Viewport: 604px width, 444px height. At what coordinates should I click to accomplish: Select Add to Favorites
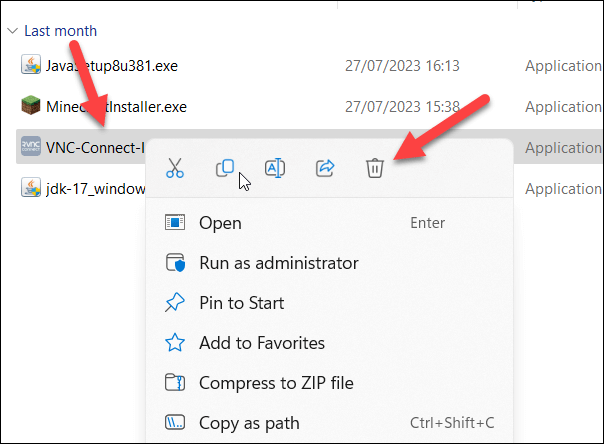coord(262,343)
